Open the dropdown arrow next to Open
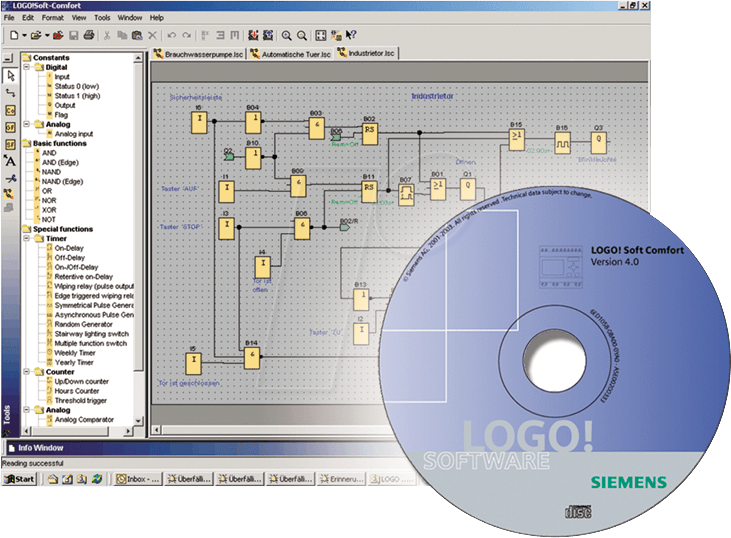The width and height of the screenshot is (731, 538). [x=47, y=36]
